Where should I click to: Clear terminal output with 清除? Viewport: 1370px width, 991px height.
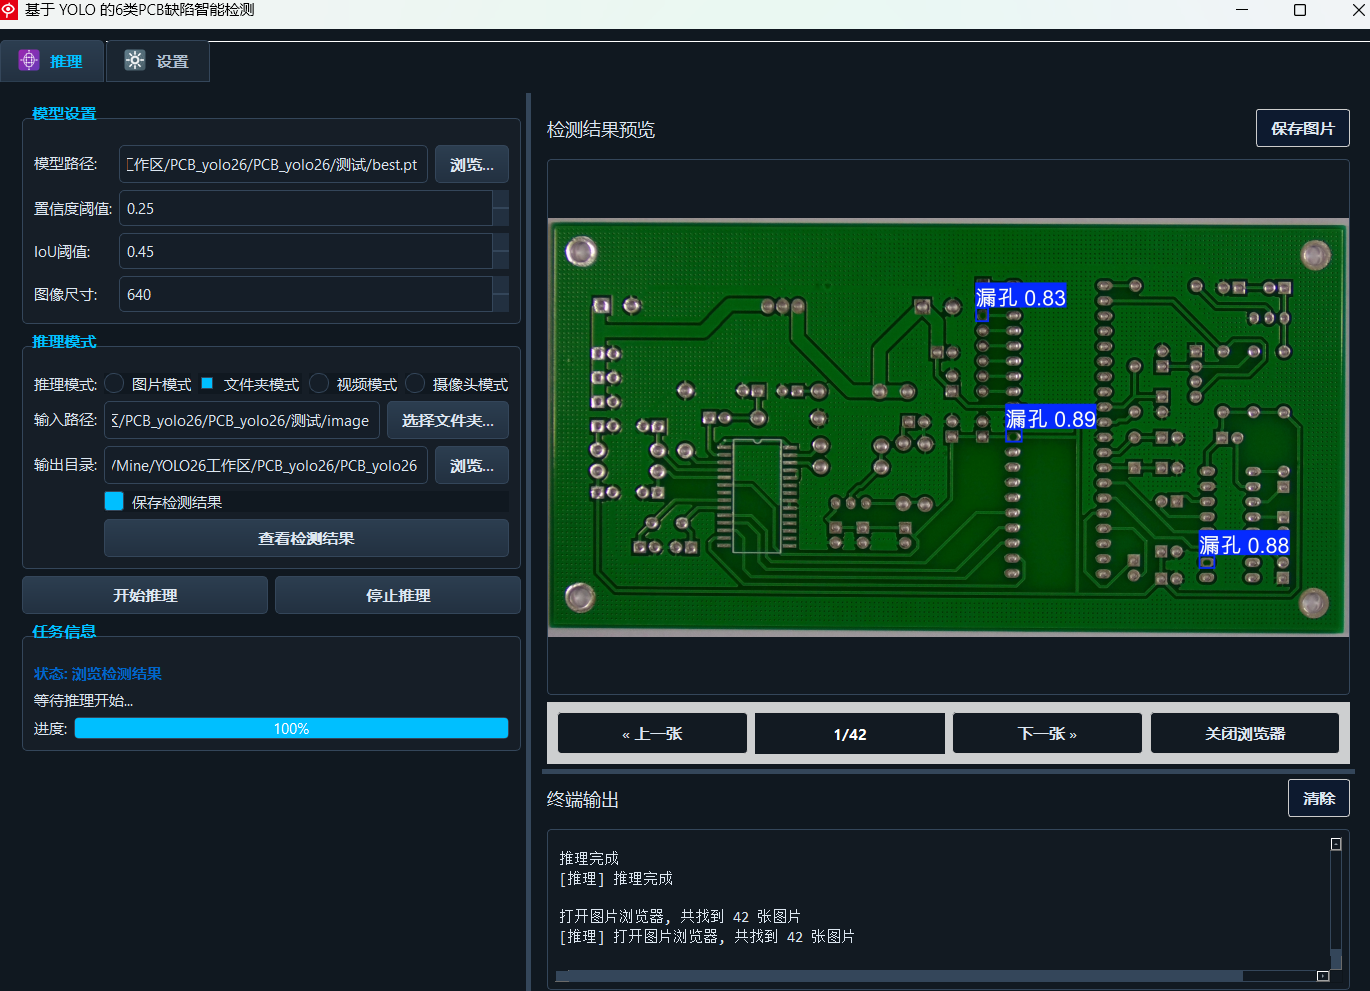point(1319,798)
